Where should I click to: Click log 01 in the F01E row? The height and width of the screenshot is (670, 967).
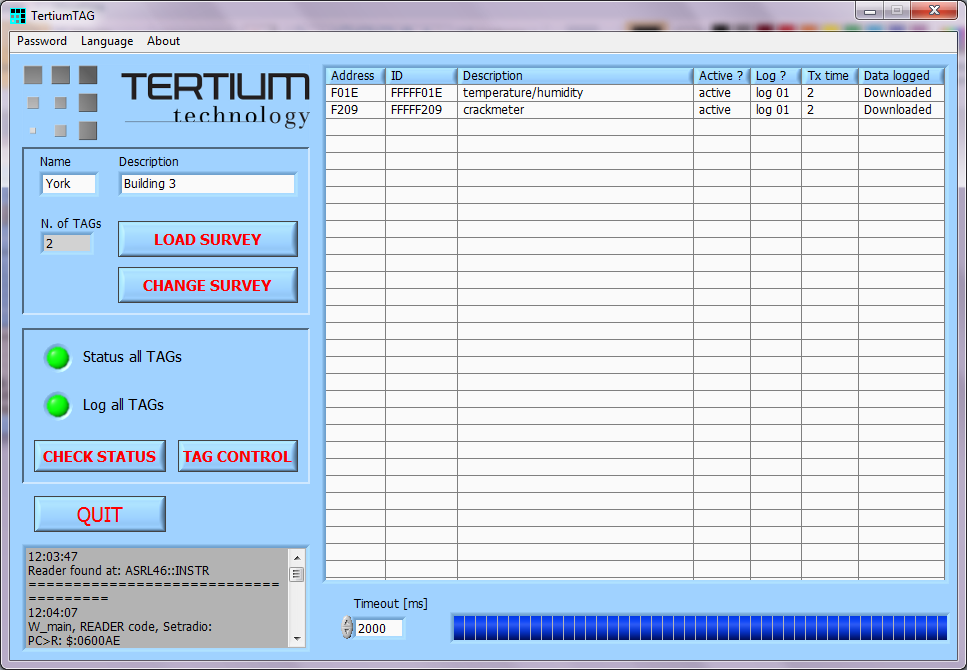coord(776,93)
